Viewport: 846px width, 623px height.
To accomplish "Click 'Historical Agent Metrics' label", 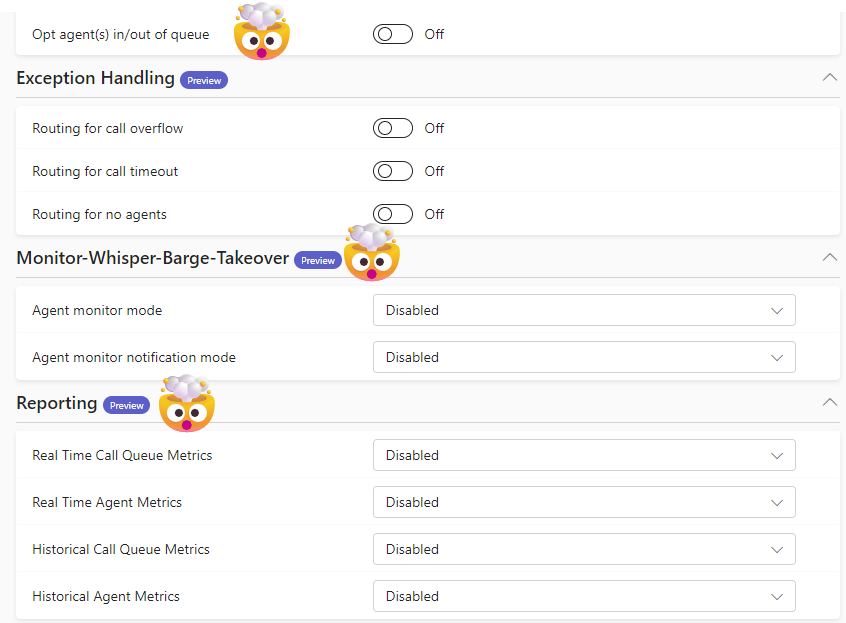I will (106, 597).
